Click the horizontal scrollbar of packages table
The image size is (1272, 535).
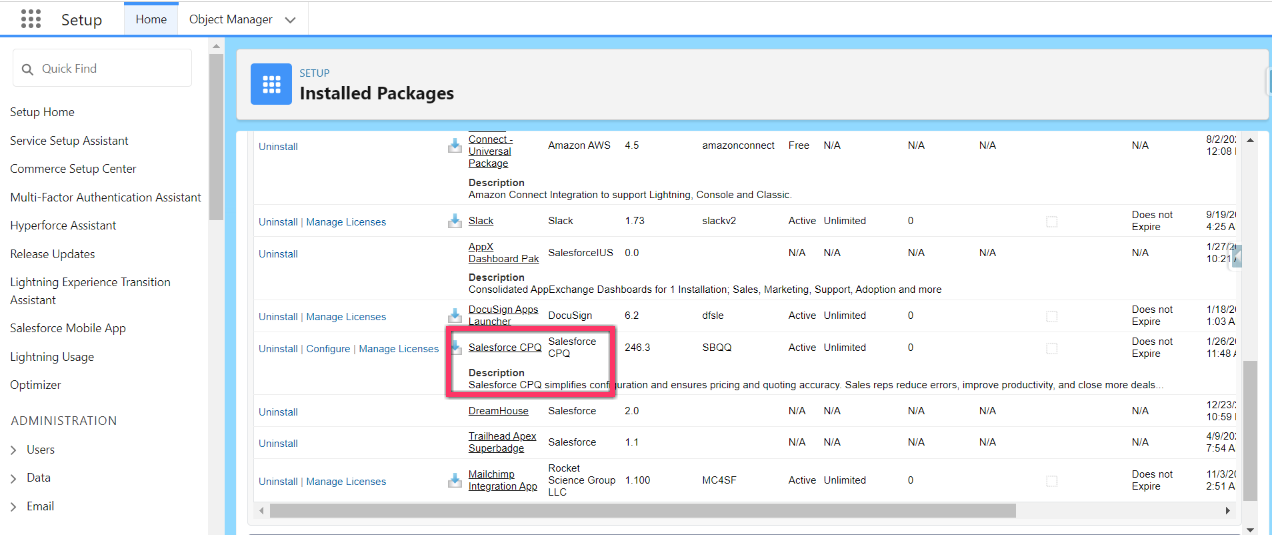pyautogui.click(x=642, y=511)
